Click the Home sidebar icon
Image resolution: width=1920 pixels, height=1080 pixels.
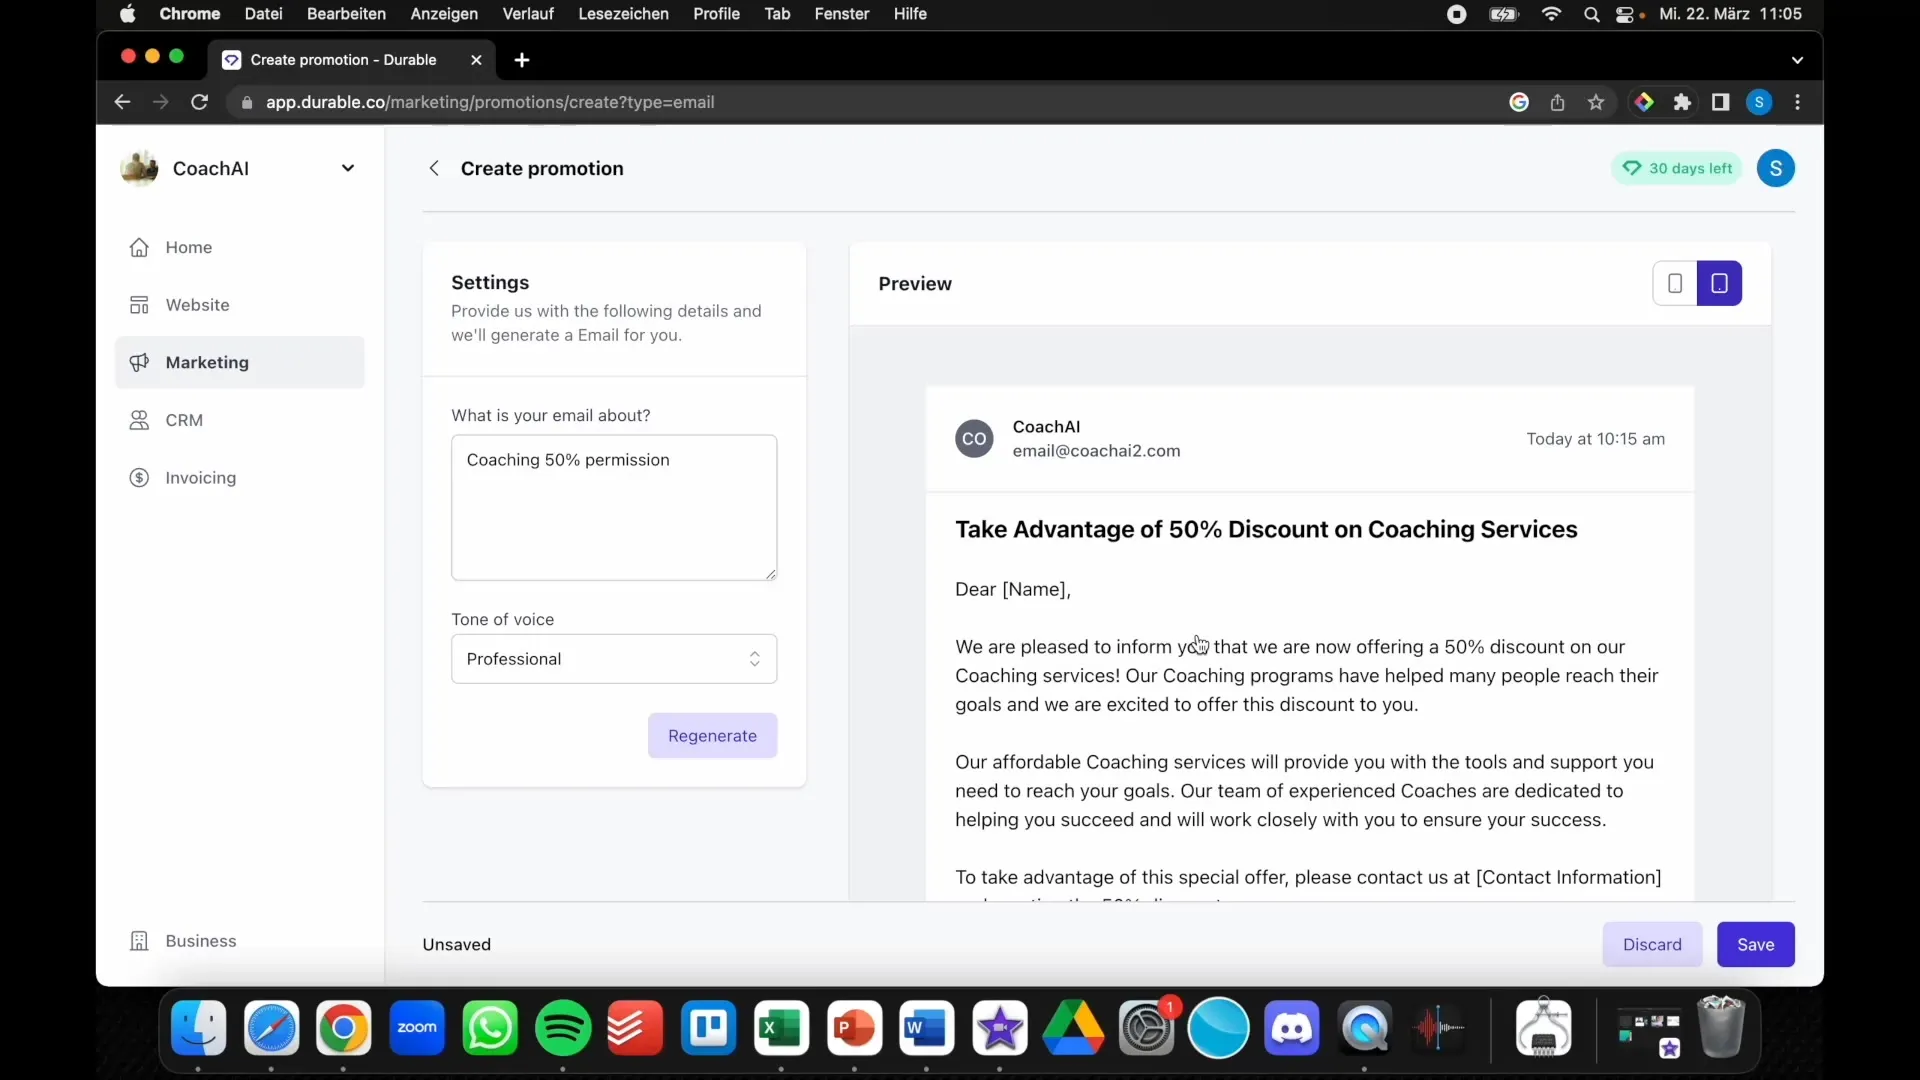[140, 247]
